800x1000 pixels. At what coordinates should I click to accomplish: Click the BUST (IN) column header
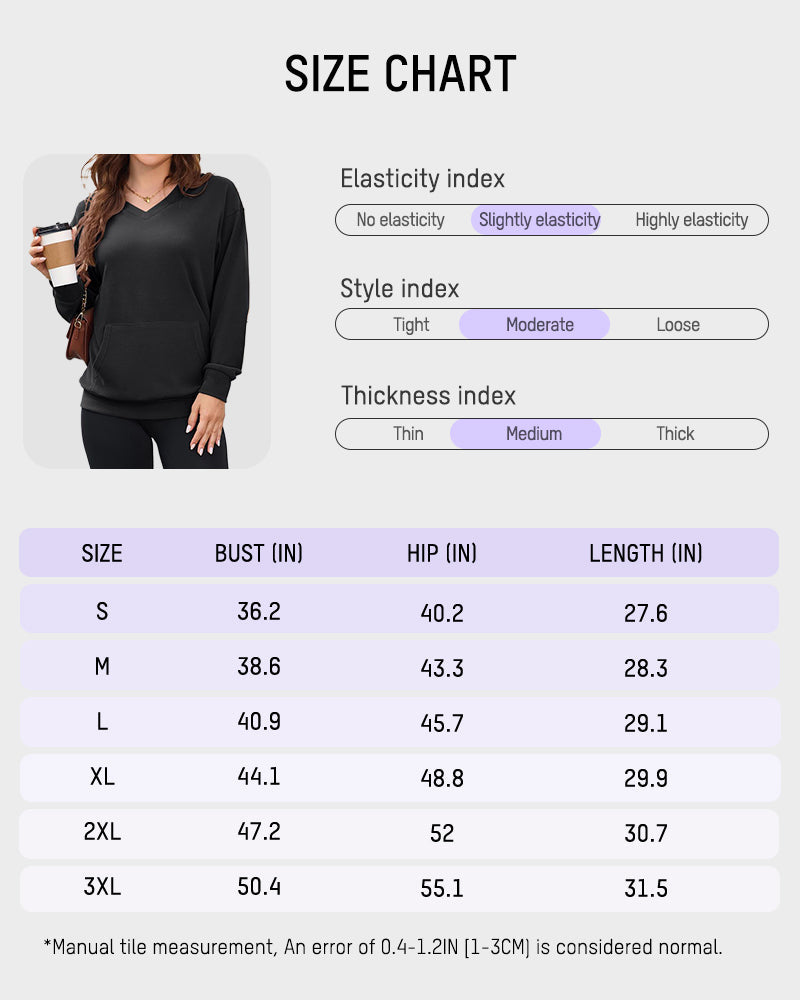click(x=259, y=553)
